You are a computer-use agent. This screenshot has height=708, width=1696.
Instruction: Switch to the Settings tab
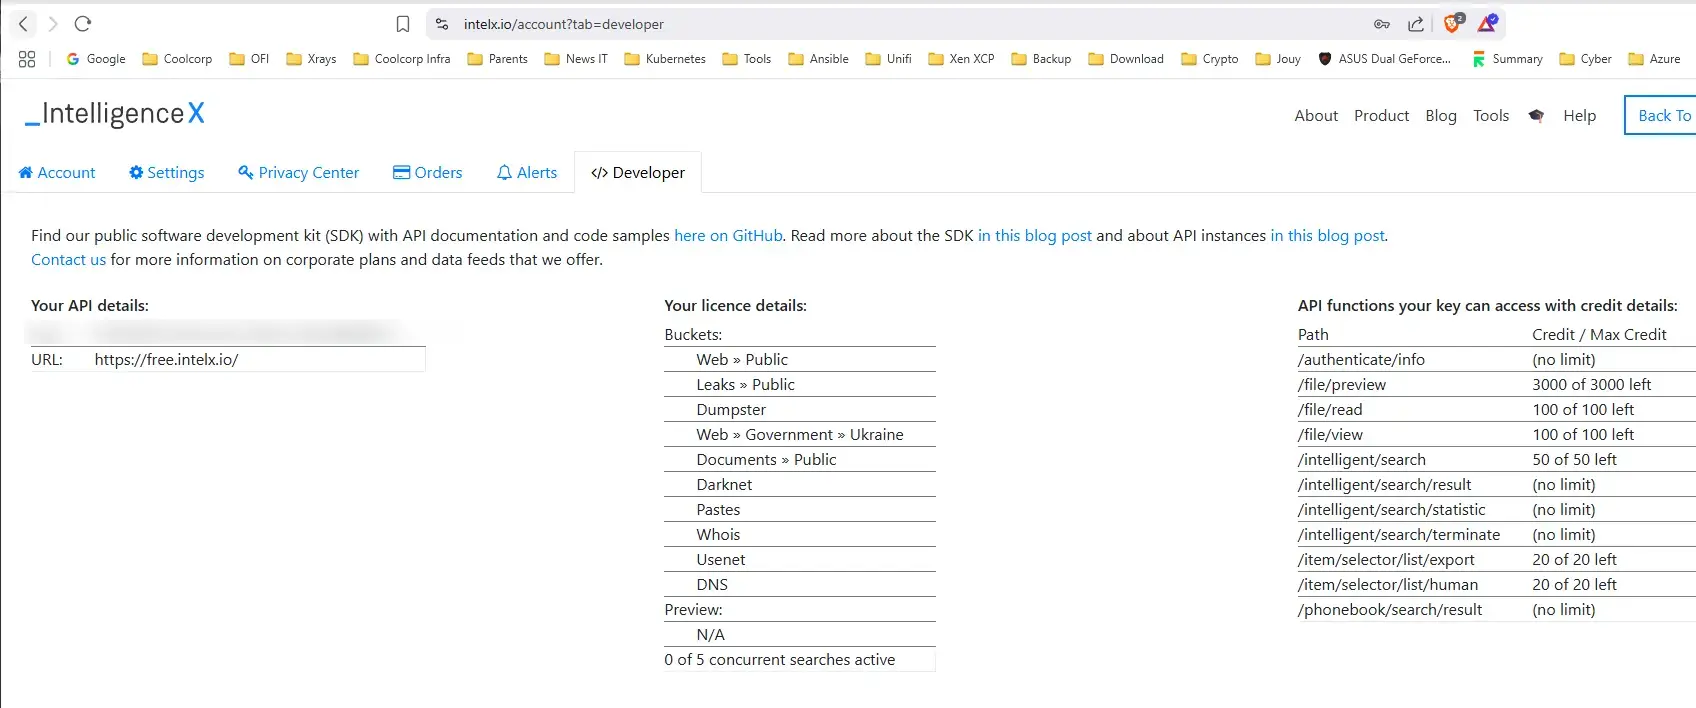coord(166,172)
